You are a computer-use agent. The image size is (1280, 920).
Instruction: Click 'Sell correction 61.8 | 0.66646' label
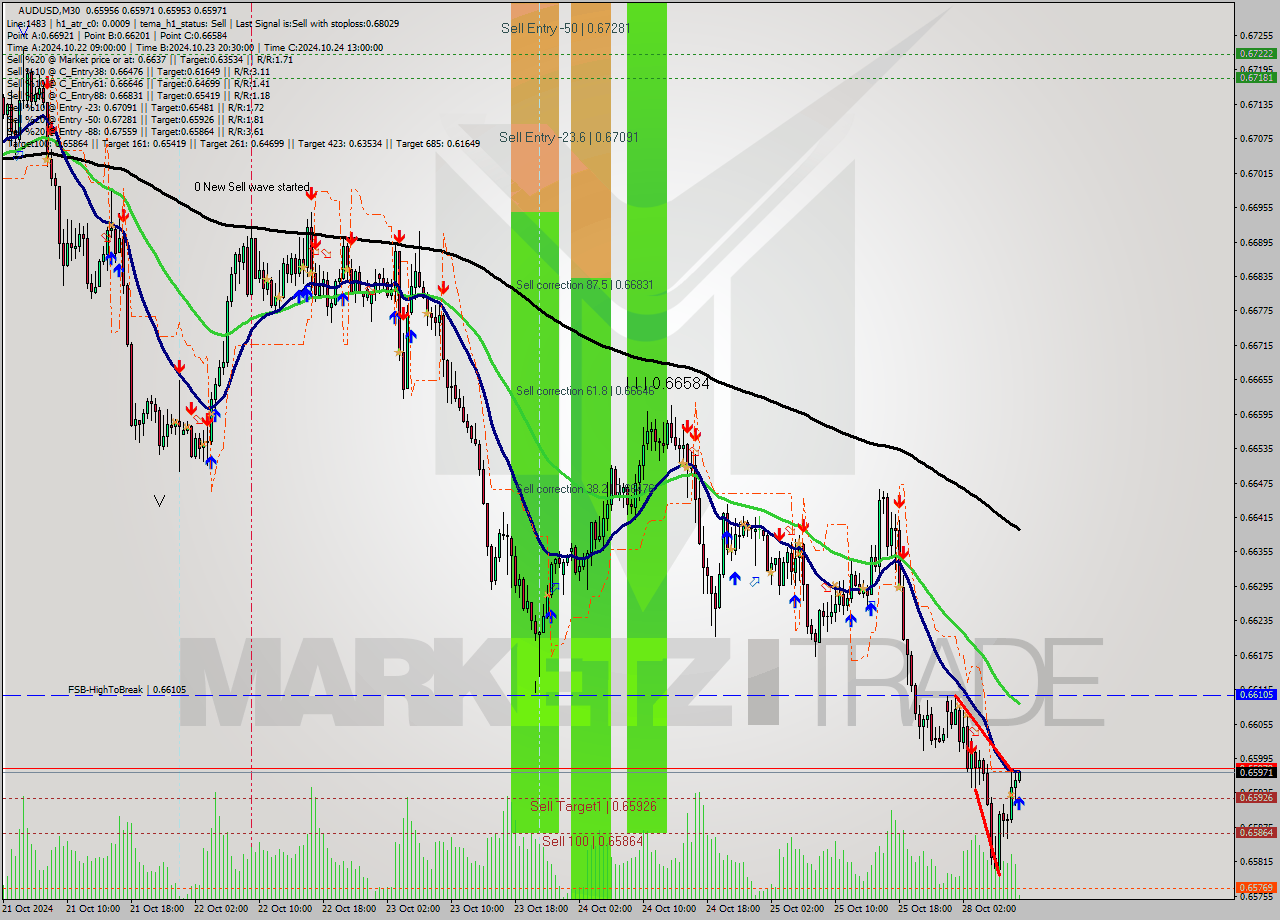[584, 391]
